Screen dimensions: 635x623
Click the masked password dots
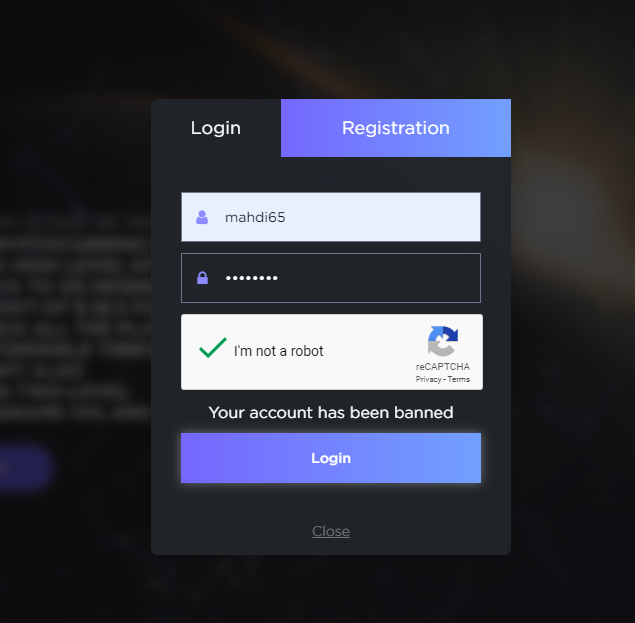point(251,278)
